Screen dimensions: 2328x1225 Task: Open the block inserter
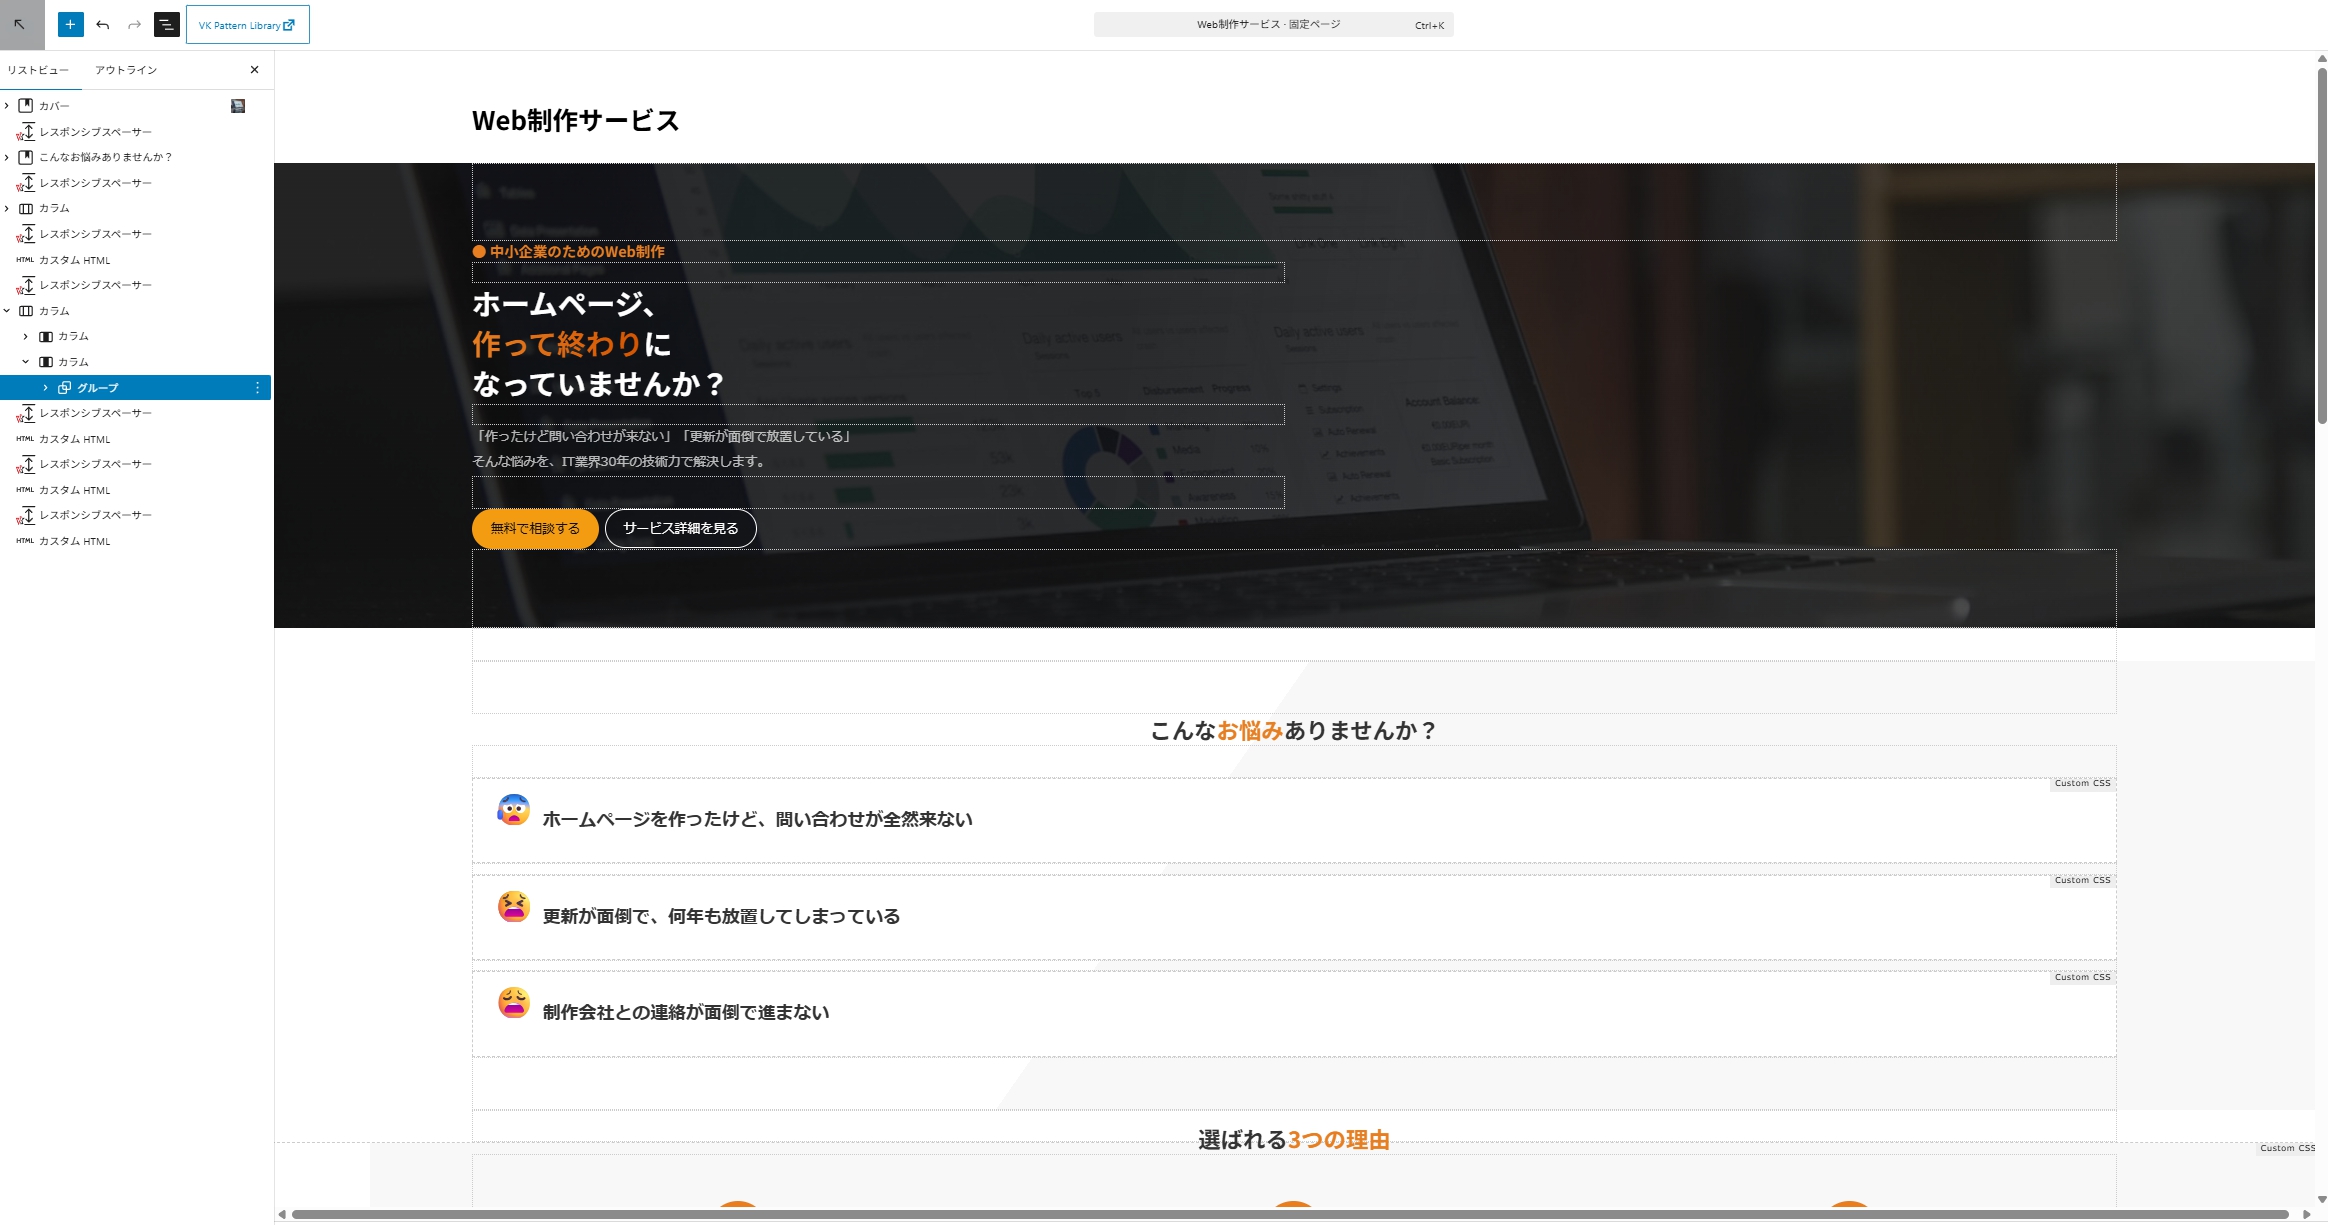coord(69,23)
